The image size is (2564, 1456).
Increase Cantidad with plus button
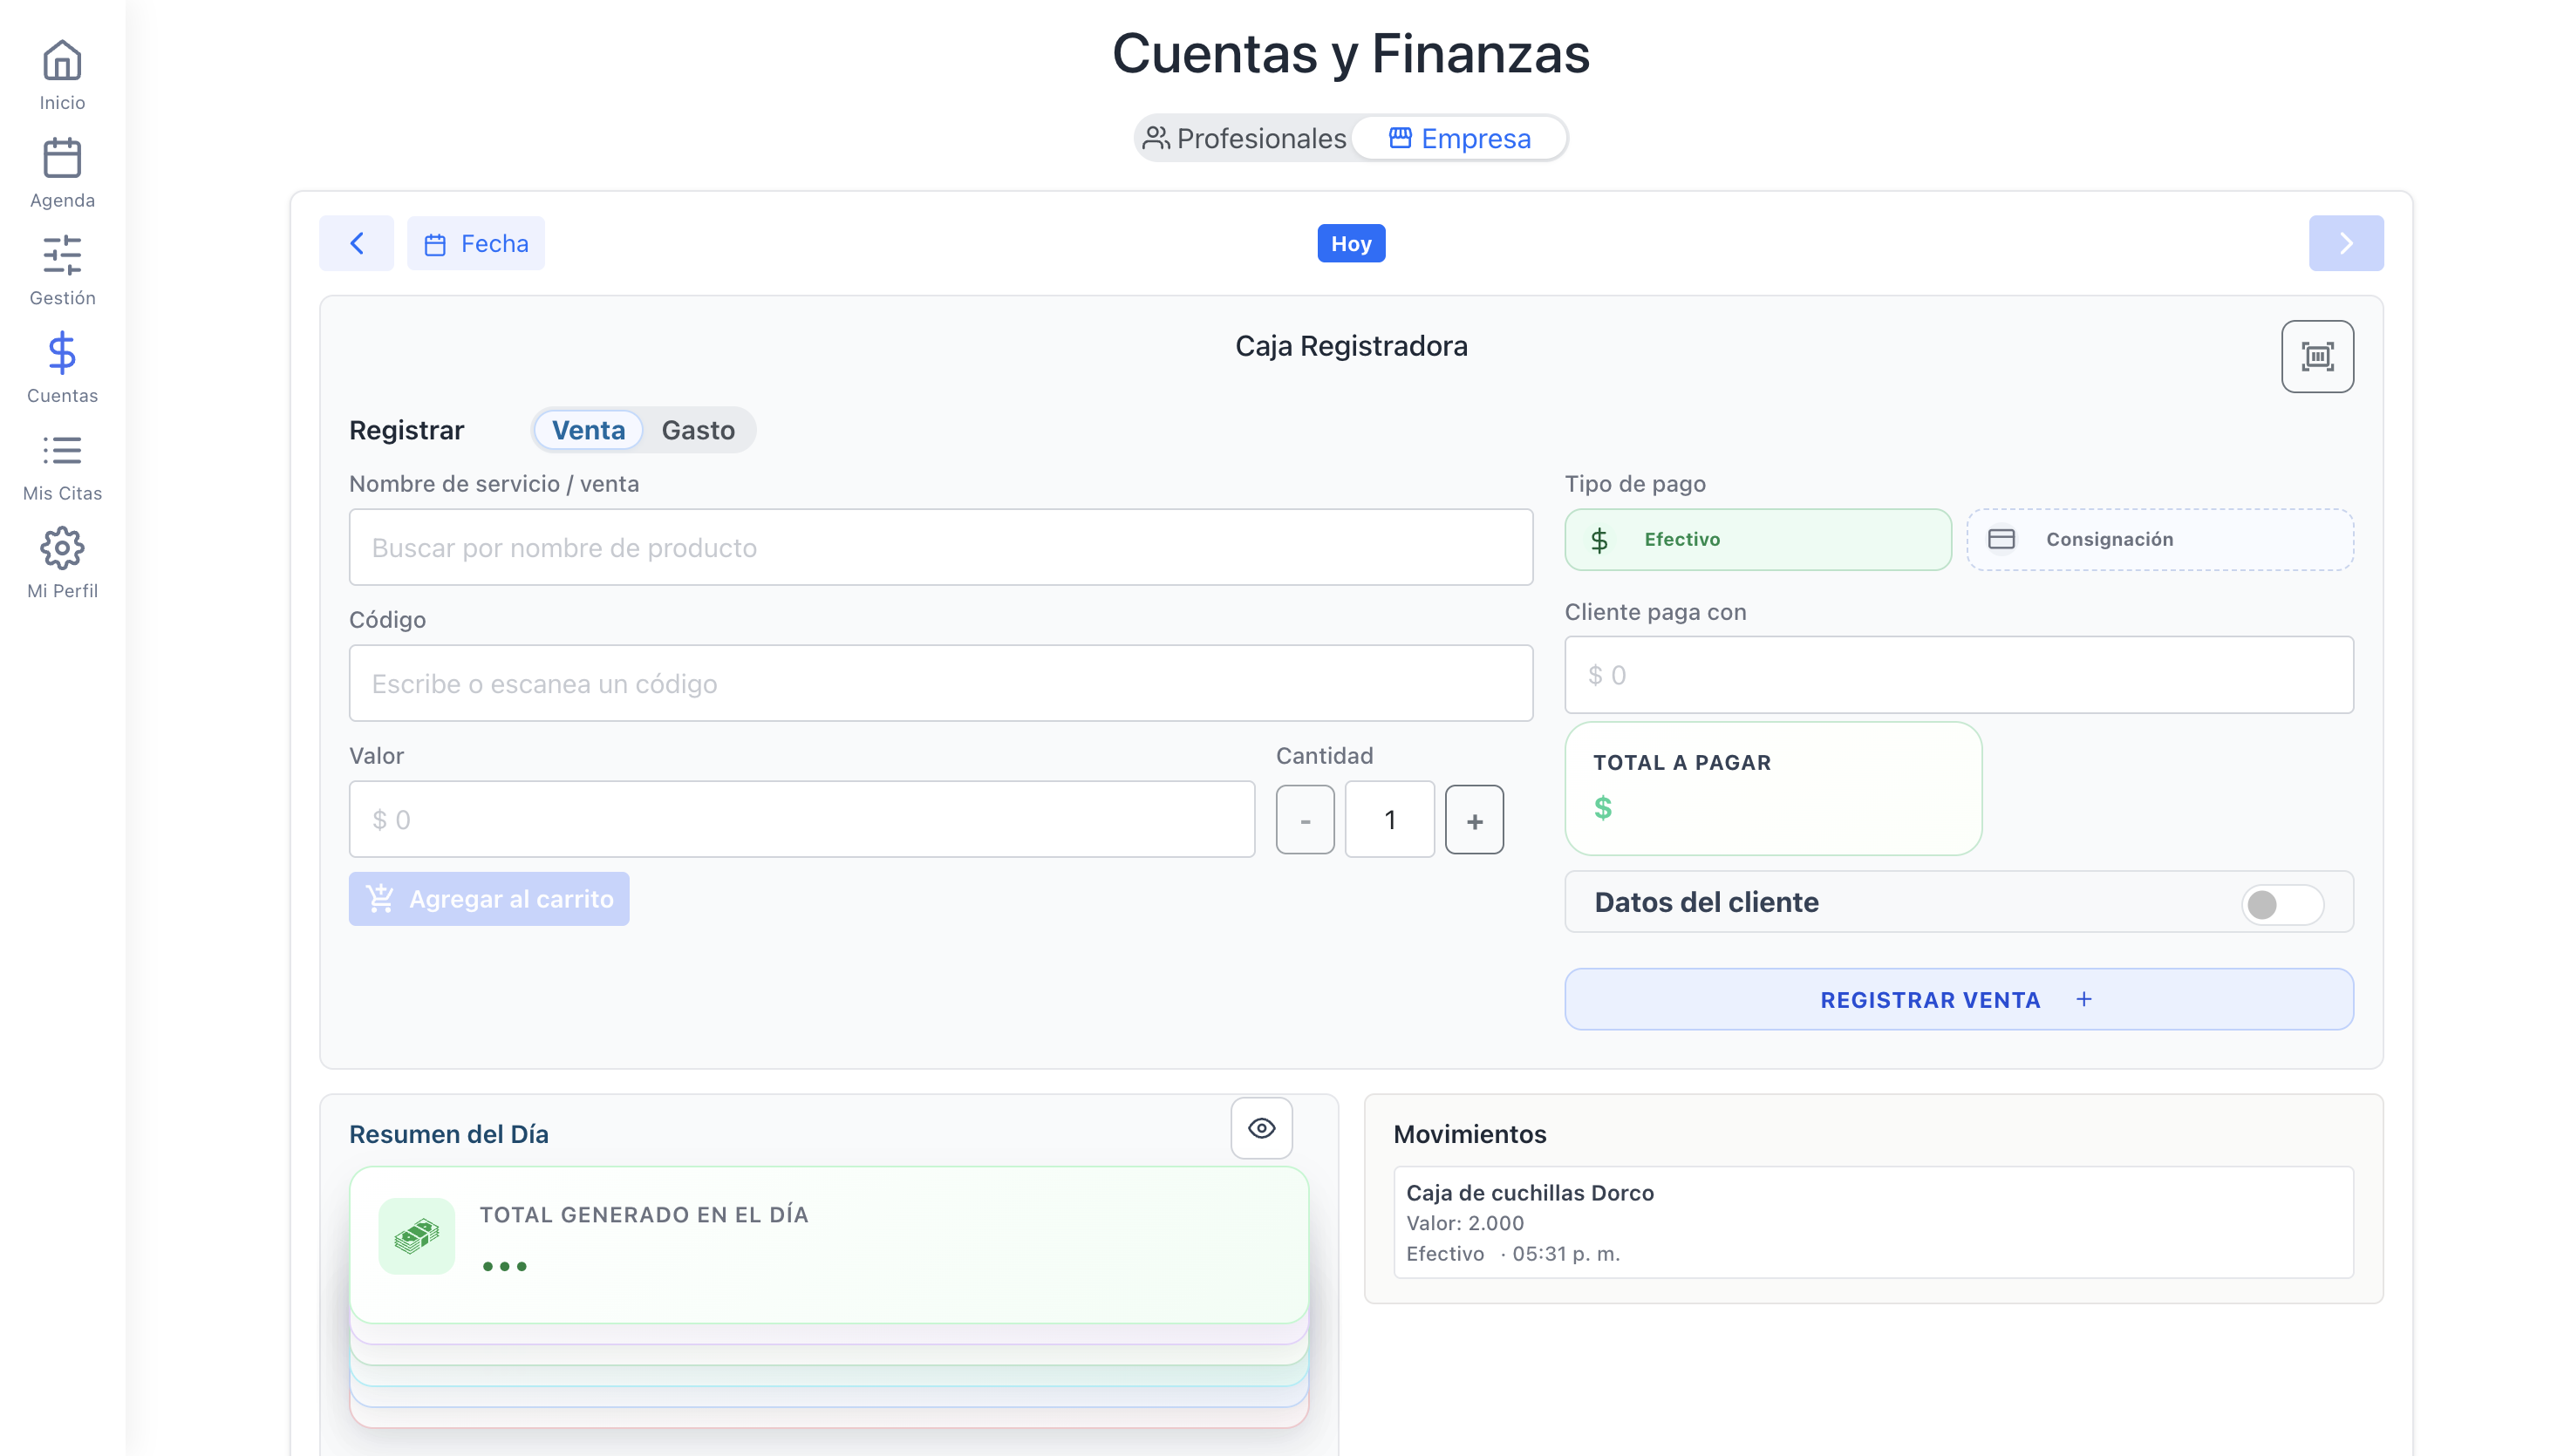click(1474, 820)
